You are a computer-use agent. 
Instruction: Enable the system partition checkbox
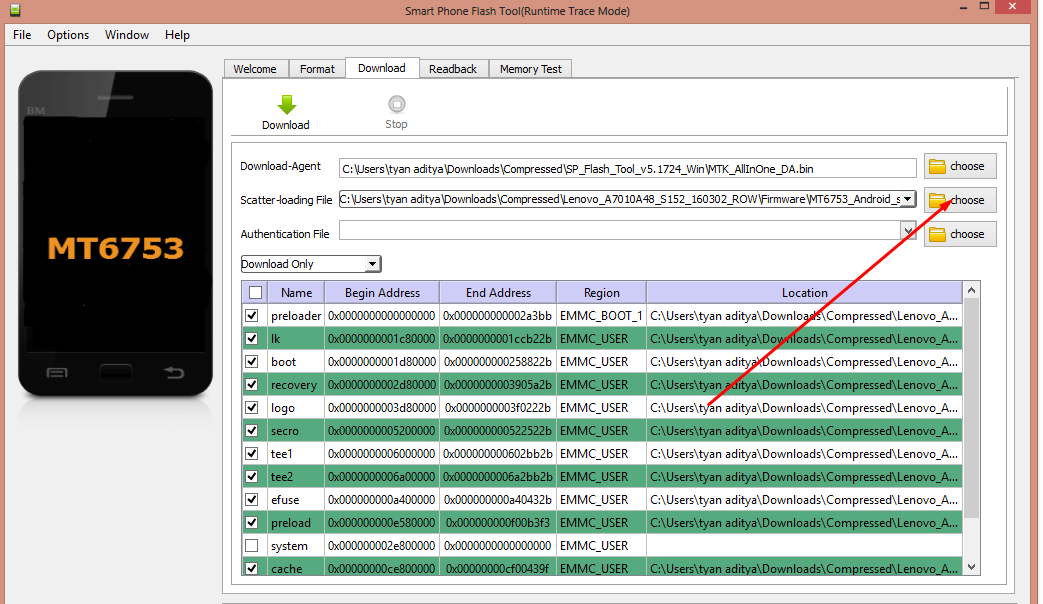252,546
